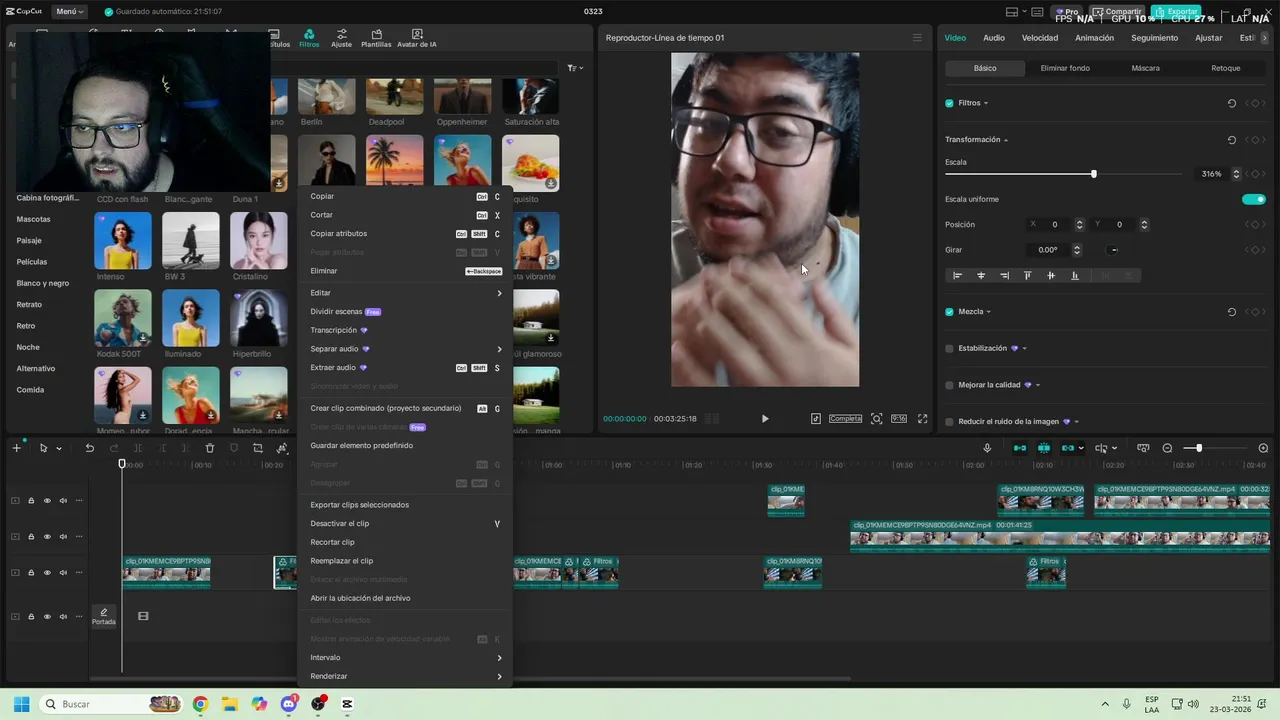Click the record voiceover microphone icon
1280x720 pixels.
click(x=987, y=448)
